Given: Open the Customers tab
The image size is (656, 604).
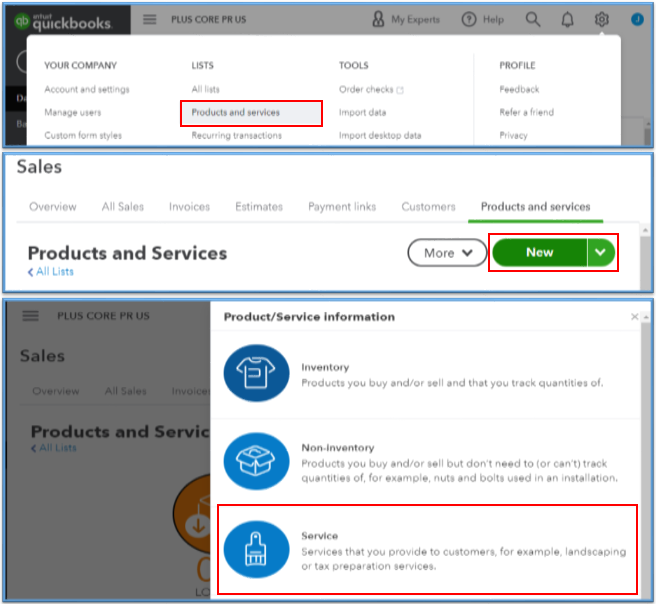Looking at the screenshot, I should point(428,207).
